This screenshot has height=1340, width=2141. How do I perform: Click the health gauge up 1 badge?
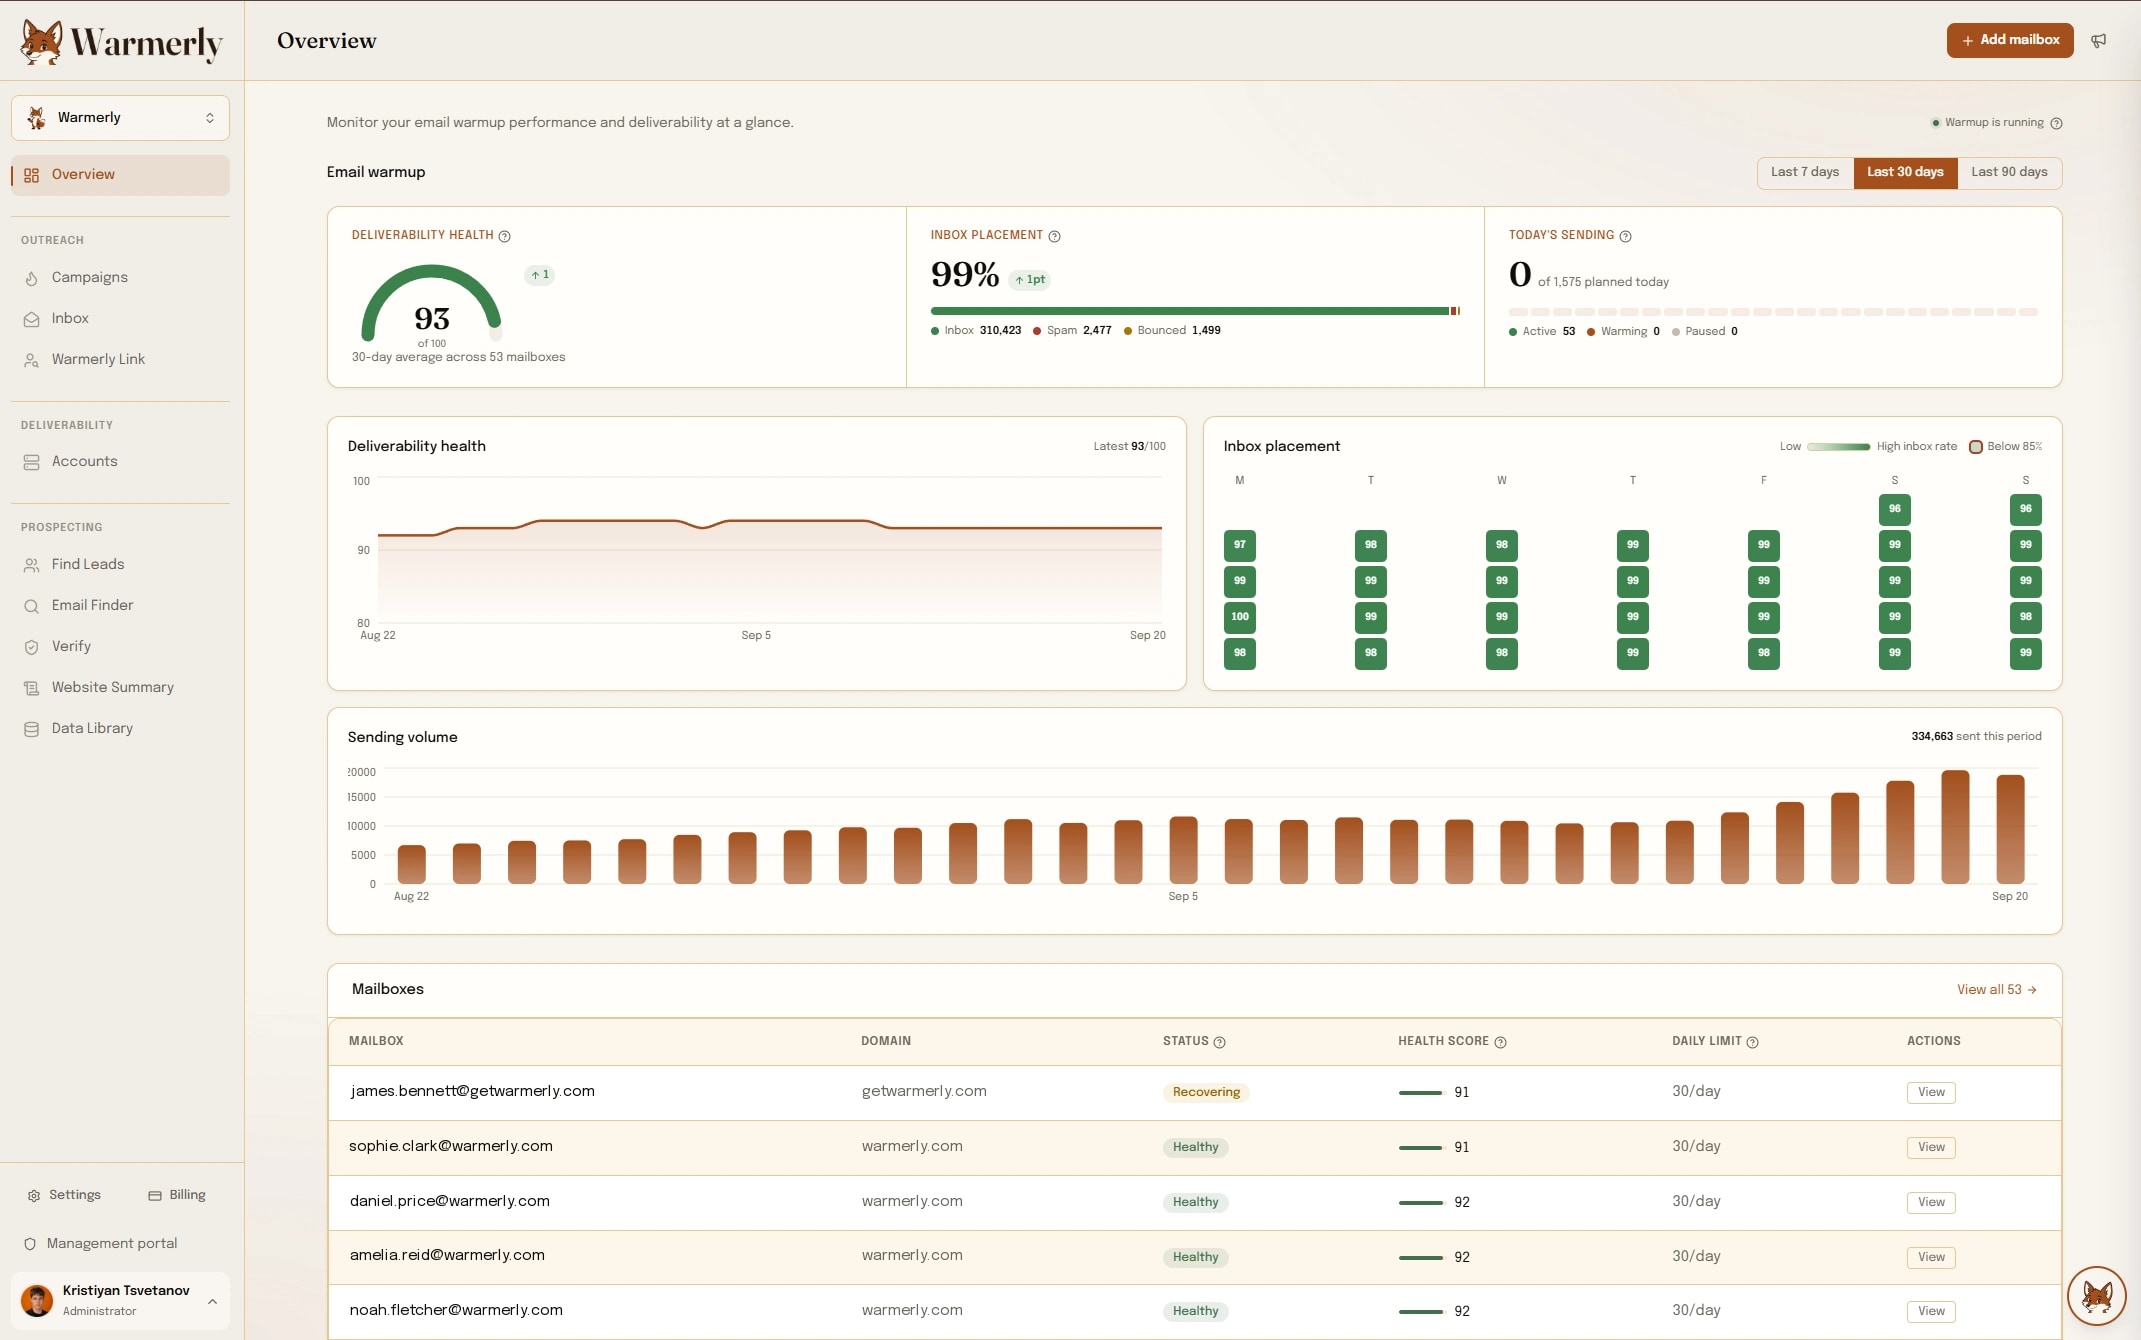[x=540, y=275]
